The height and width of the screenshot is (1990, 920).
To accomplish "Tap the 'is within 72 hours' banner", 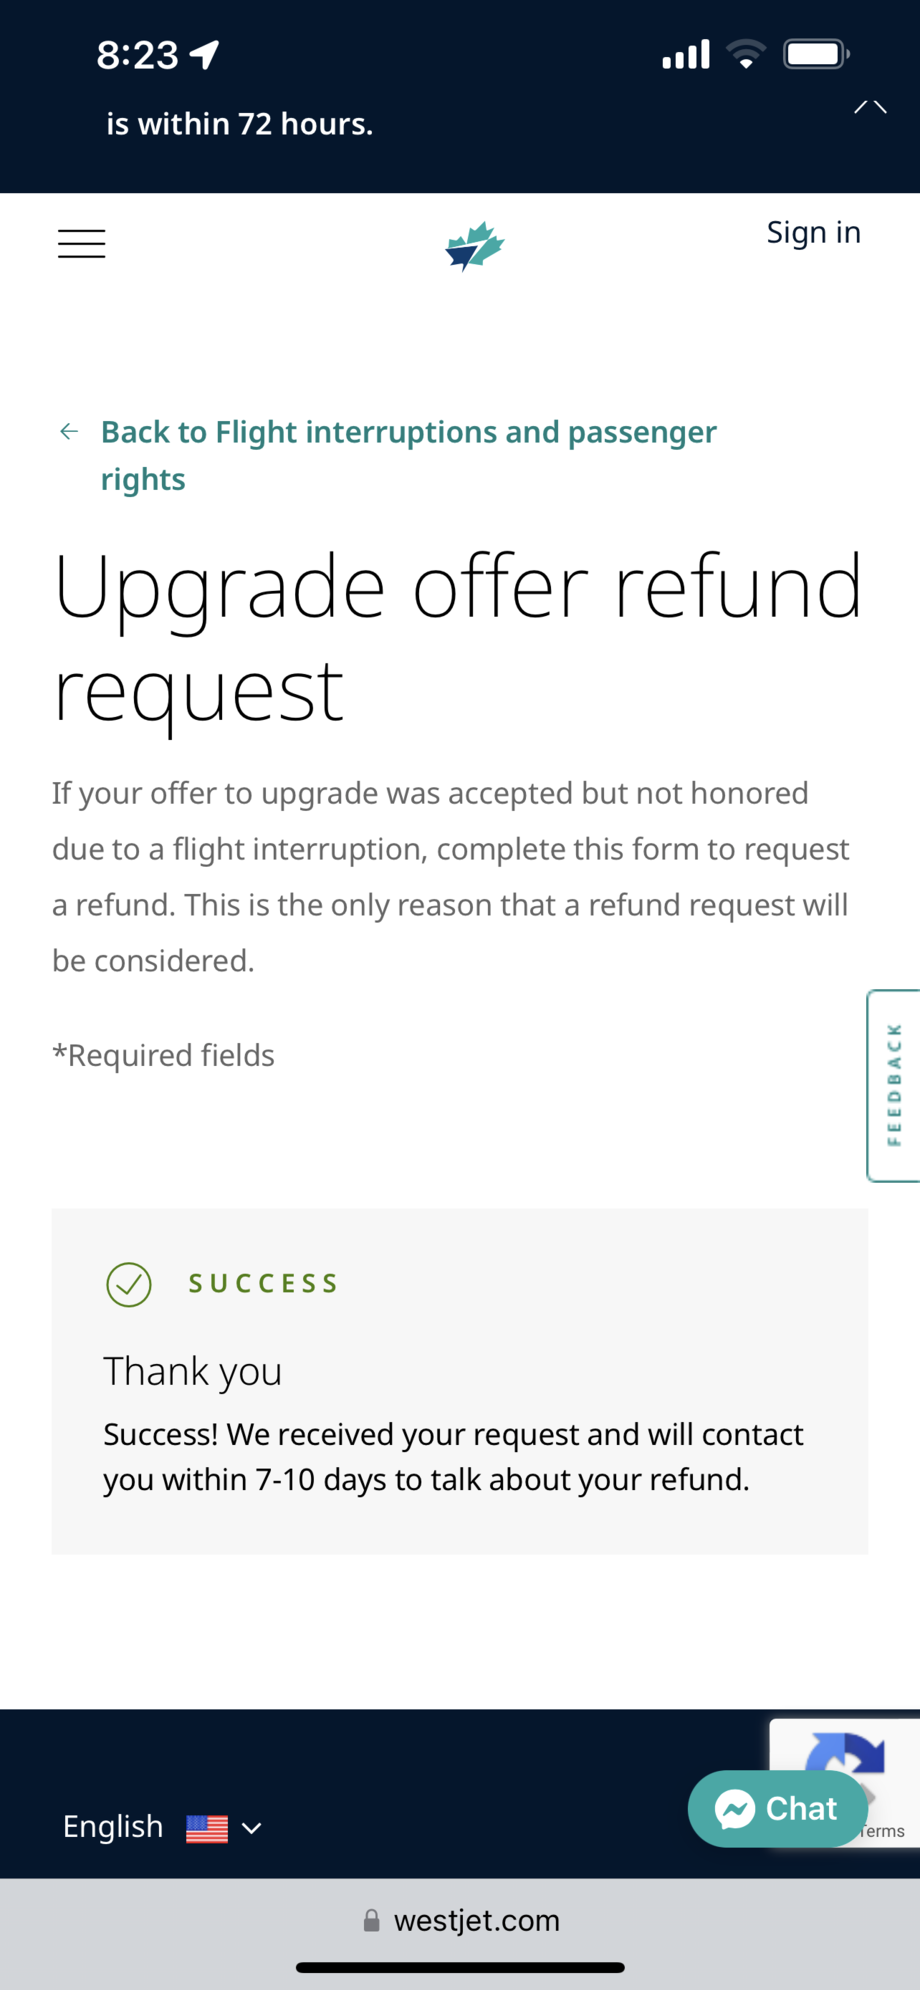I will (x=240, y=124).
